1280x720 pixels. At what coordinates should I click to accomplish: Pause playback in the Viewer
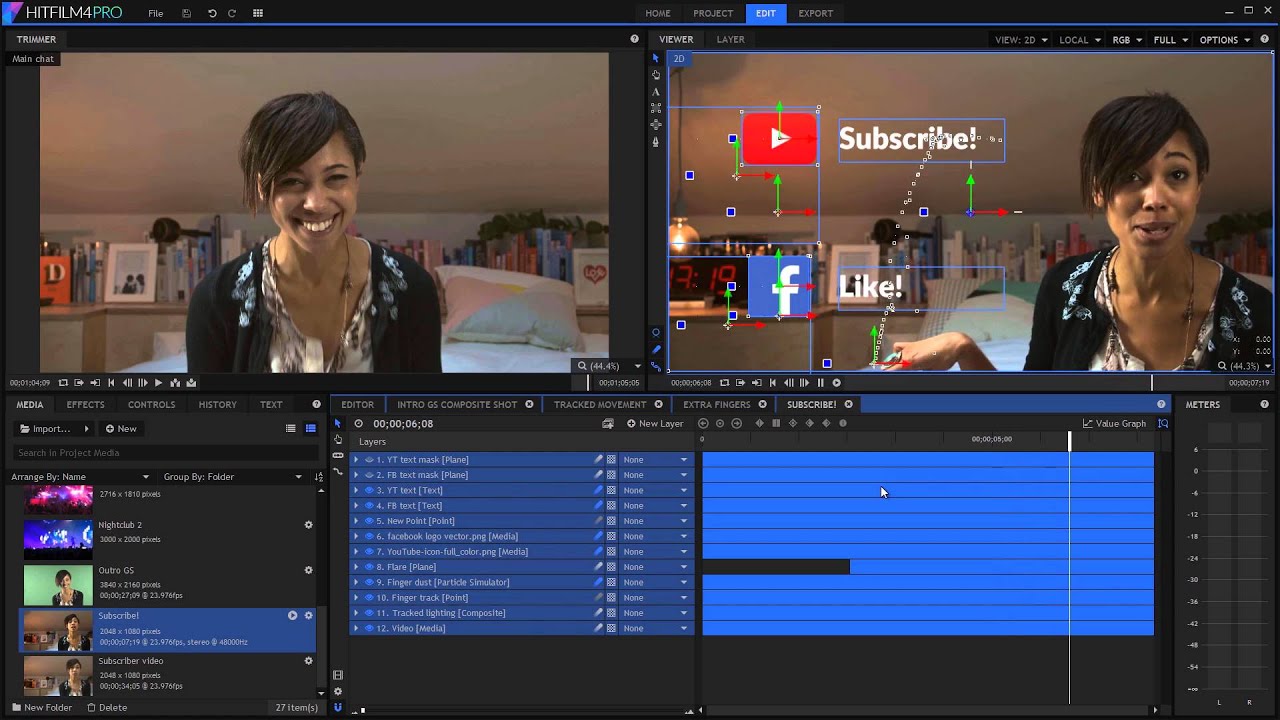821,383
